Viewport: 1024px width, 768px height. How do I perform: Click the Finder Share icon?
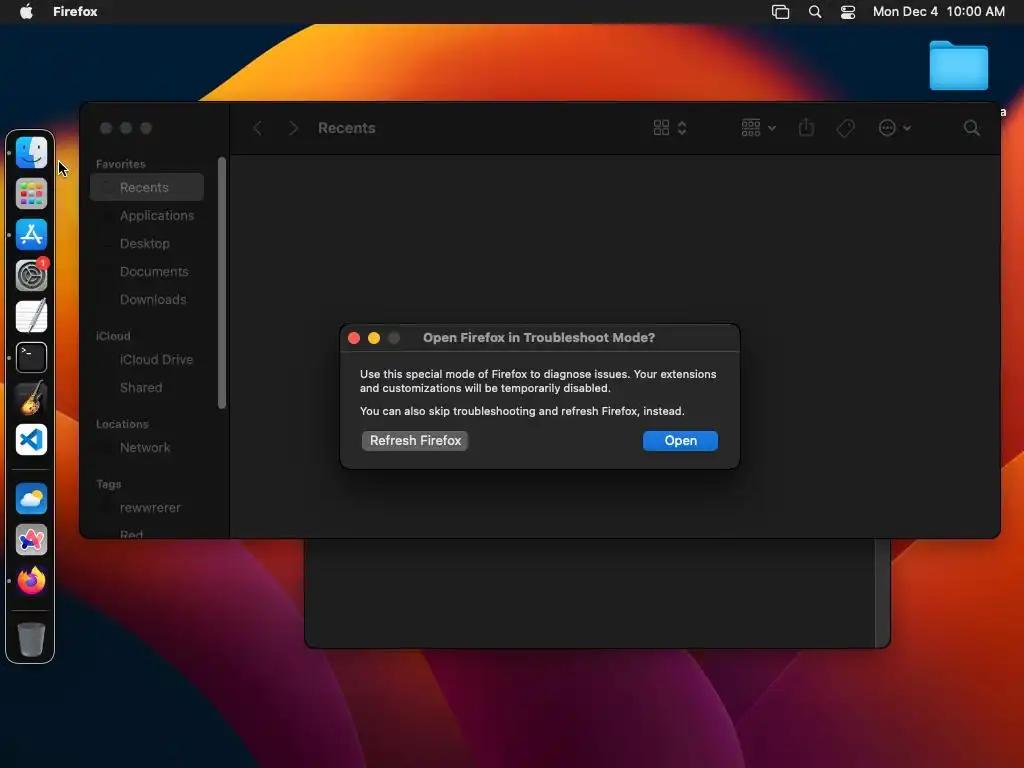[x=807, y=127]
